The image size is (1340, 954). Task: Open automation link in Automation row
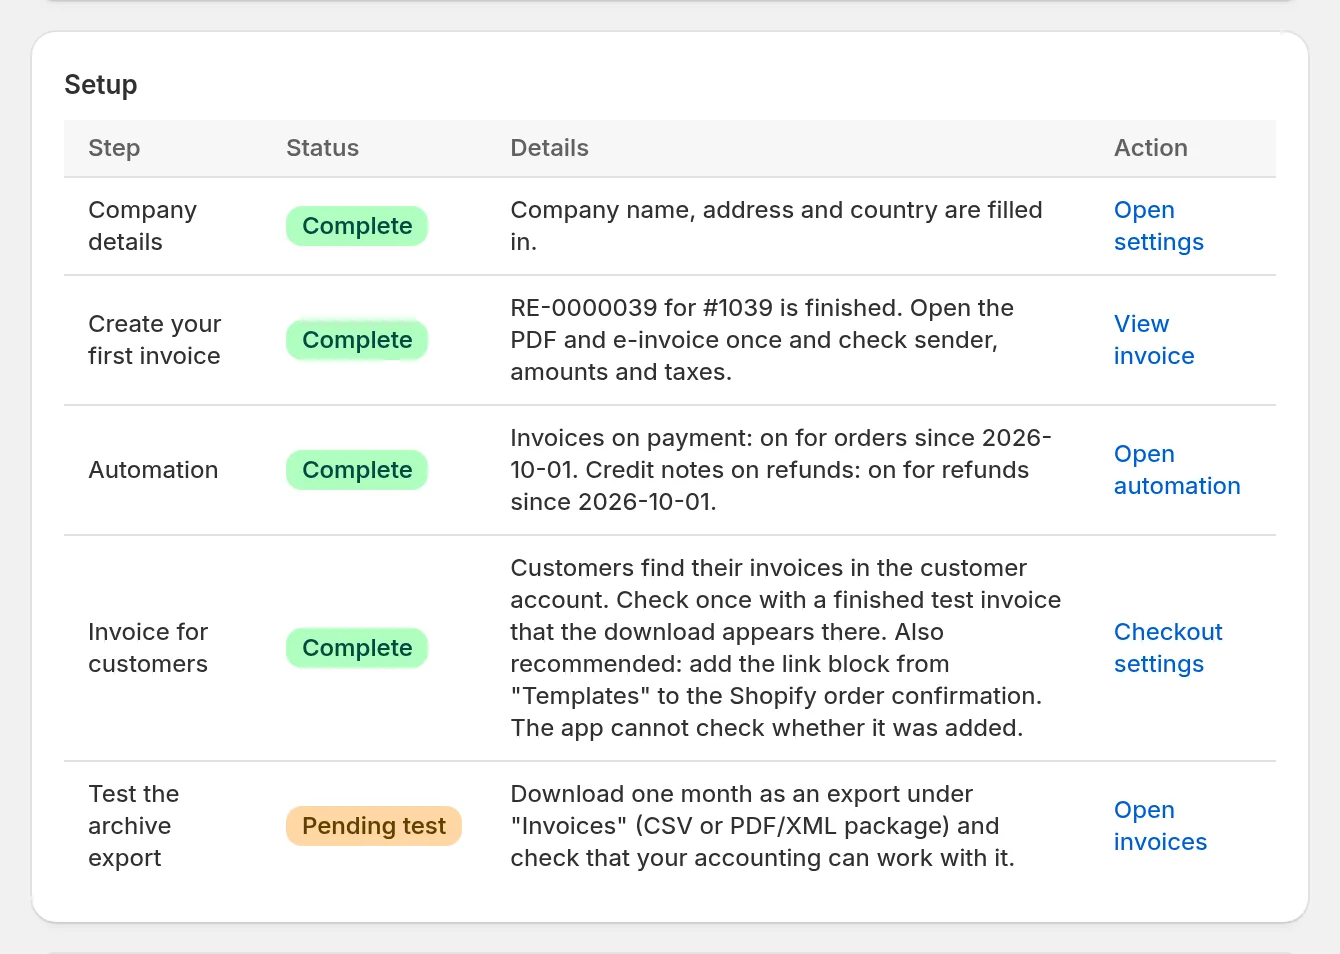tap(1177, 470)
